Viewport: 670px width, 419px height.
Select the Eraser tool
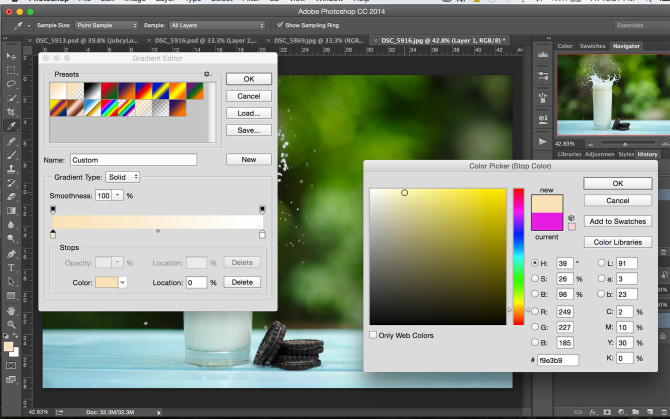pyautogui.click(x=11, y=196)
